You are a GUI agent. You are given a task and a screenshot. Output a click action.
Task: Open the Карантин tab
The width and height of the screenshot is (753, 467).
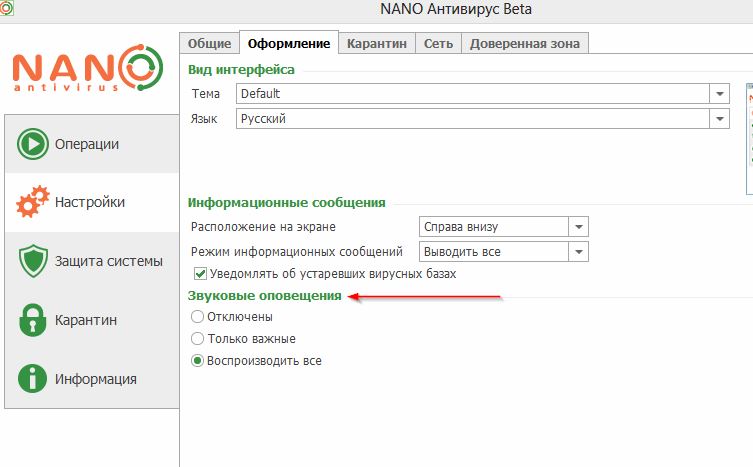coord(375,43)
